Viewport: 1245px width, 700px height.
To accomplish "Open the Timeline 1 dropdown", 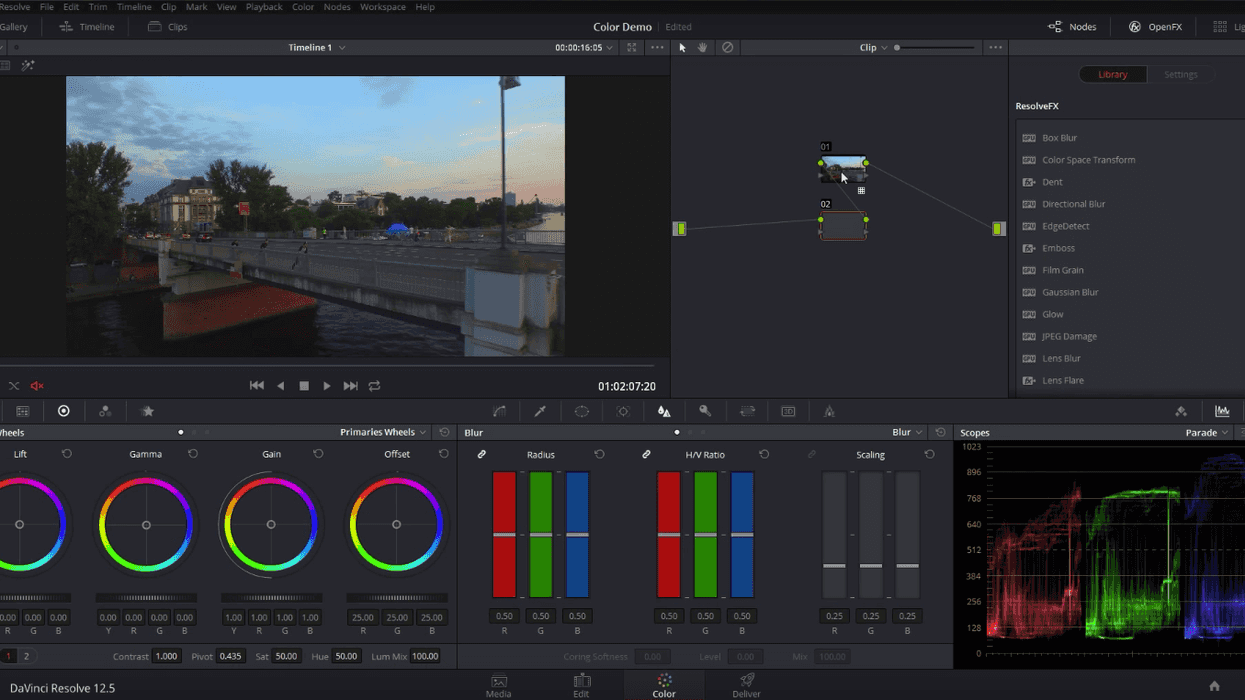I will pyautogui.click(x=317, y=47).
